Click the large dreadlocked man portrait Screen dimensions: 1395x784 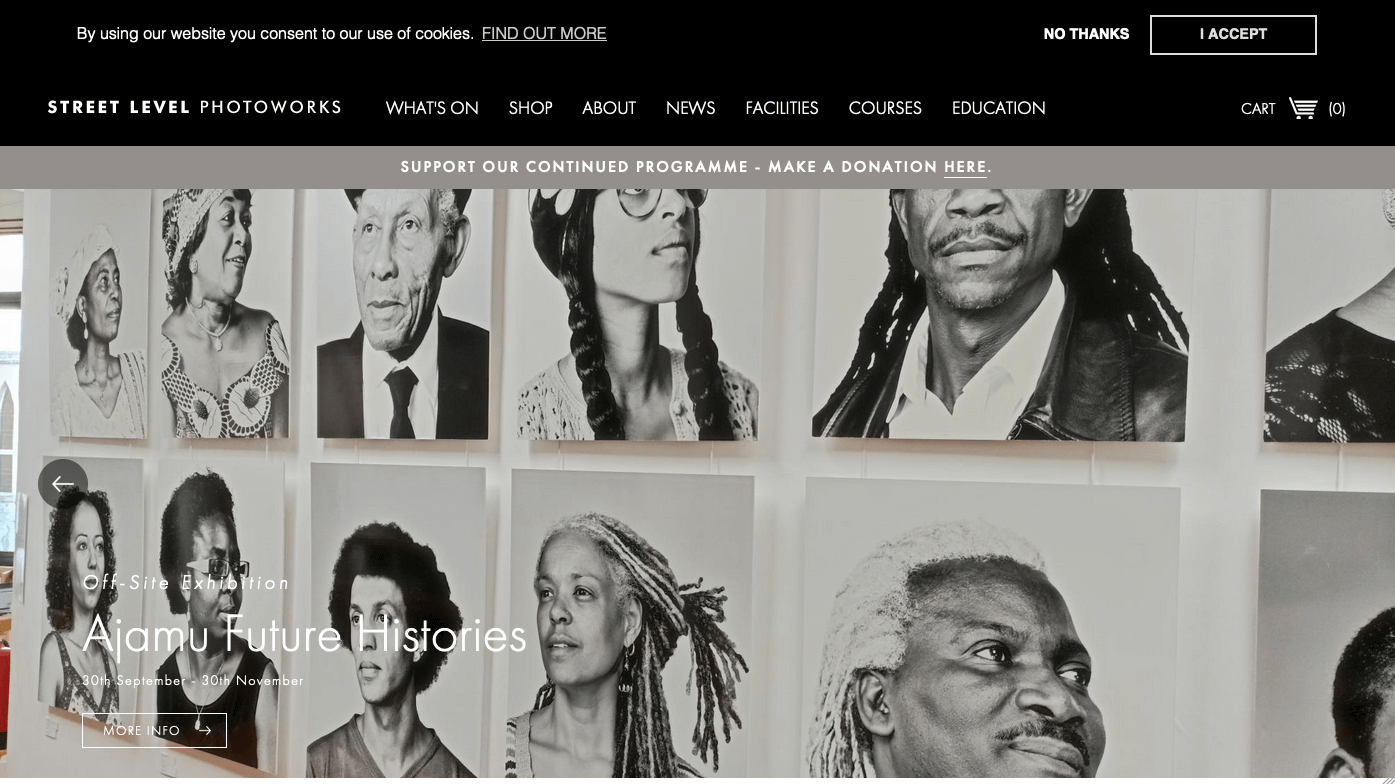1000,315
